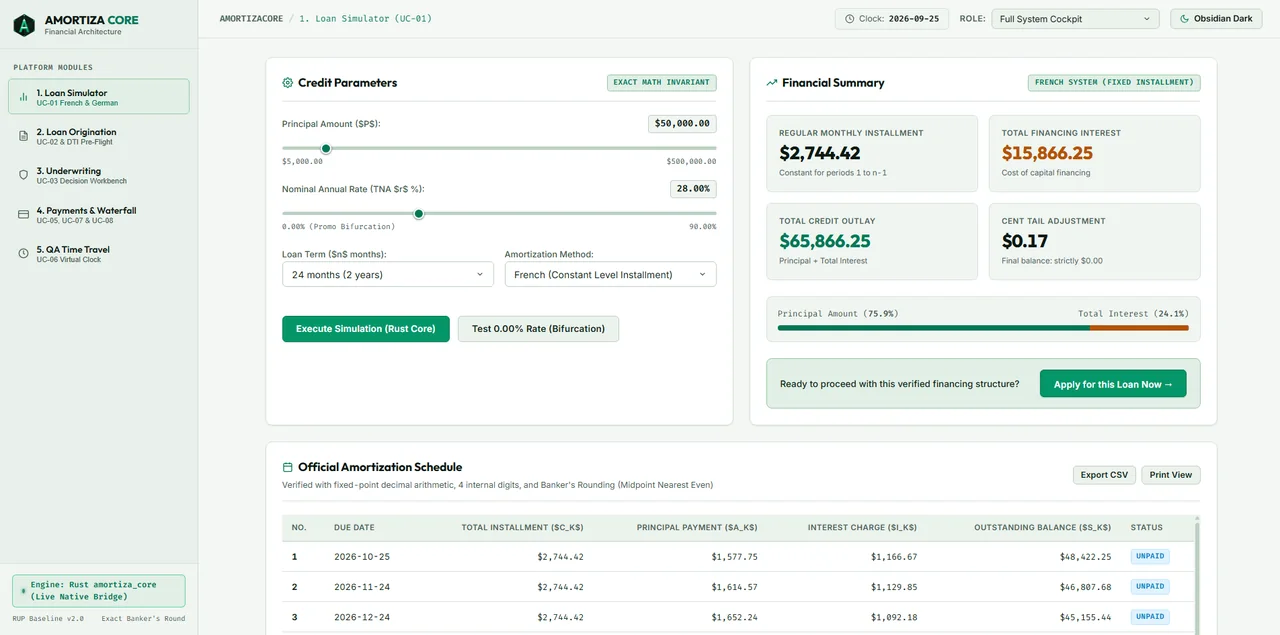Click the AMORTIZACORE breadcrumb link
The image size is (1280, 635).
252,19
